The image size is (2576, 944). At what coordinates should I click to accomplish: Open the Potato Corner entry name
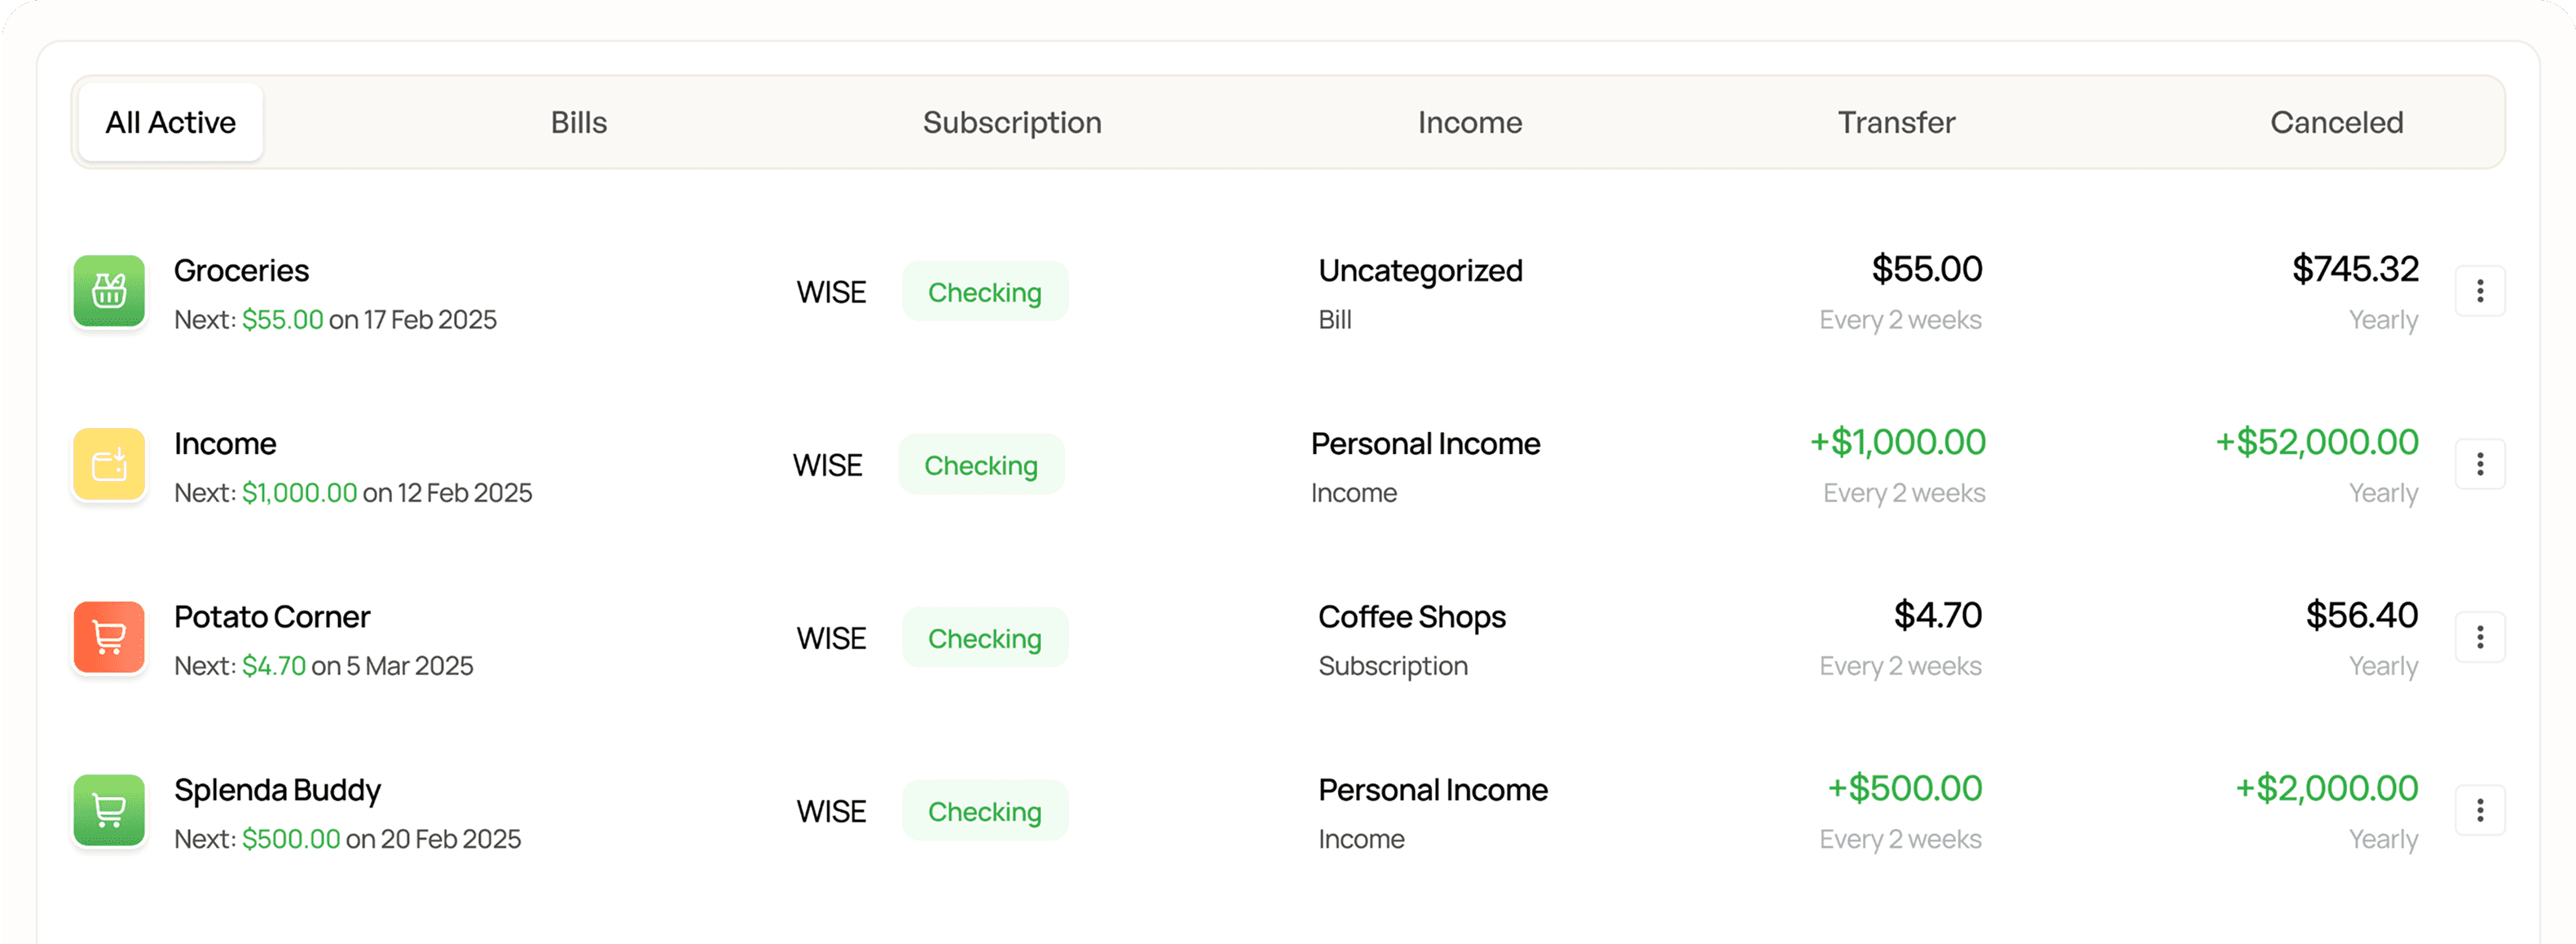point(272,616)
